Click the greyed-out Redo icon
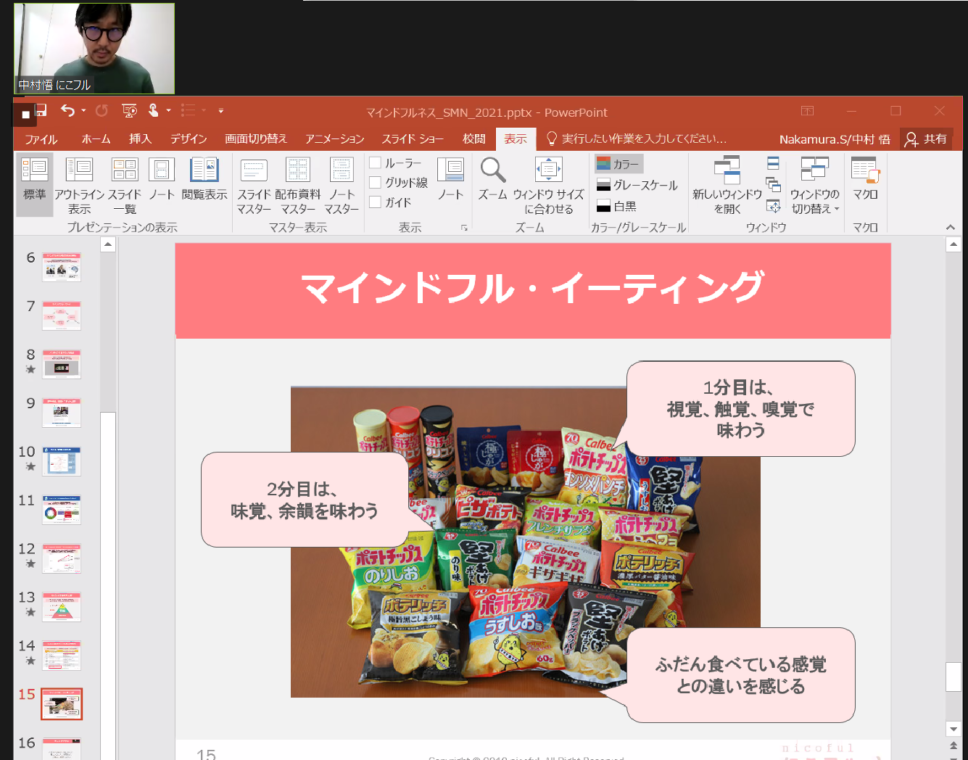Screen dimensions: 968x760 [x=102, y=111]
